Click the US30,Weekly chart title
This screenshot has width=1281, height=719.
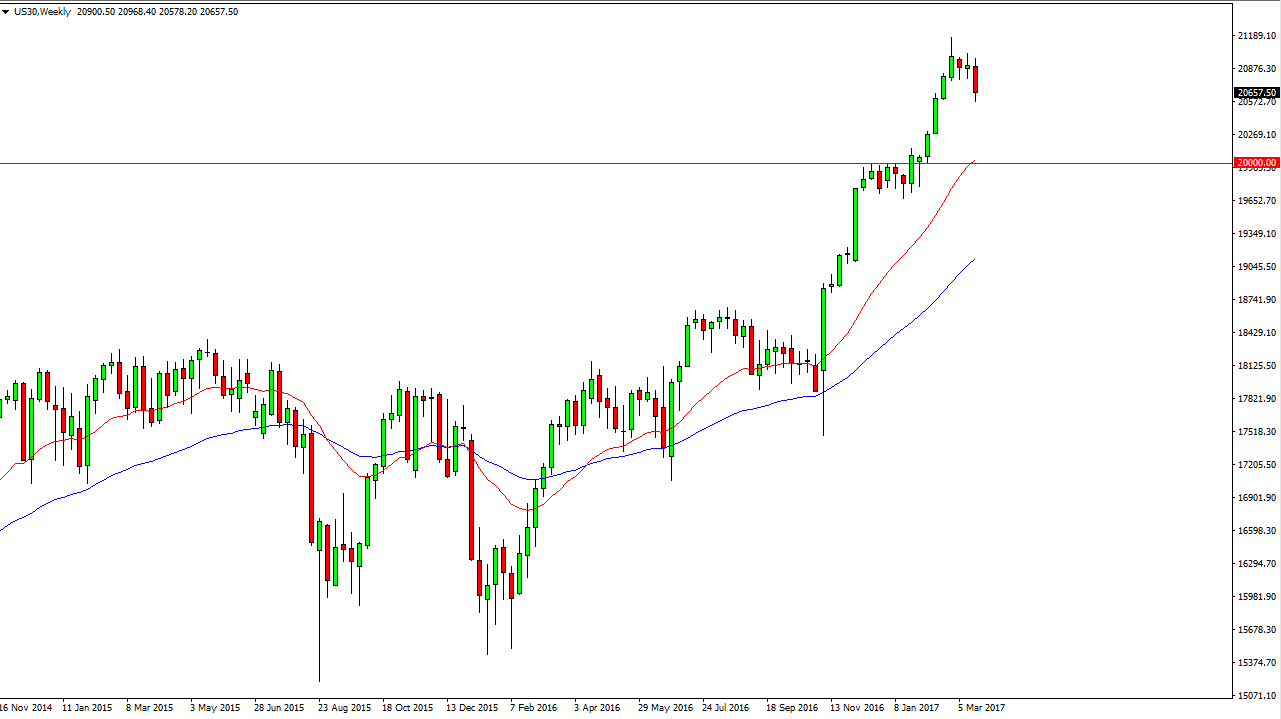[x=42, y=12]
